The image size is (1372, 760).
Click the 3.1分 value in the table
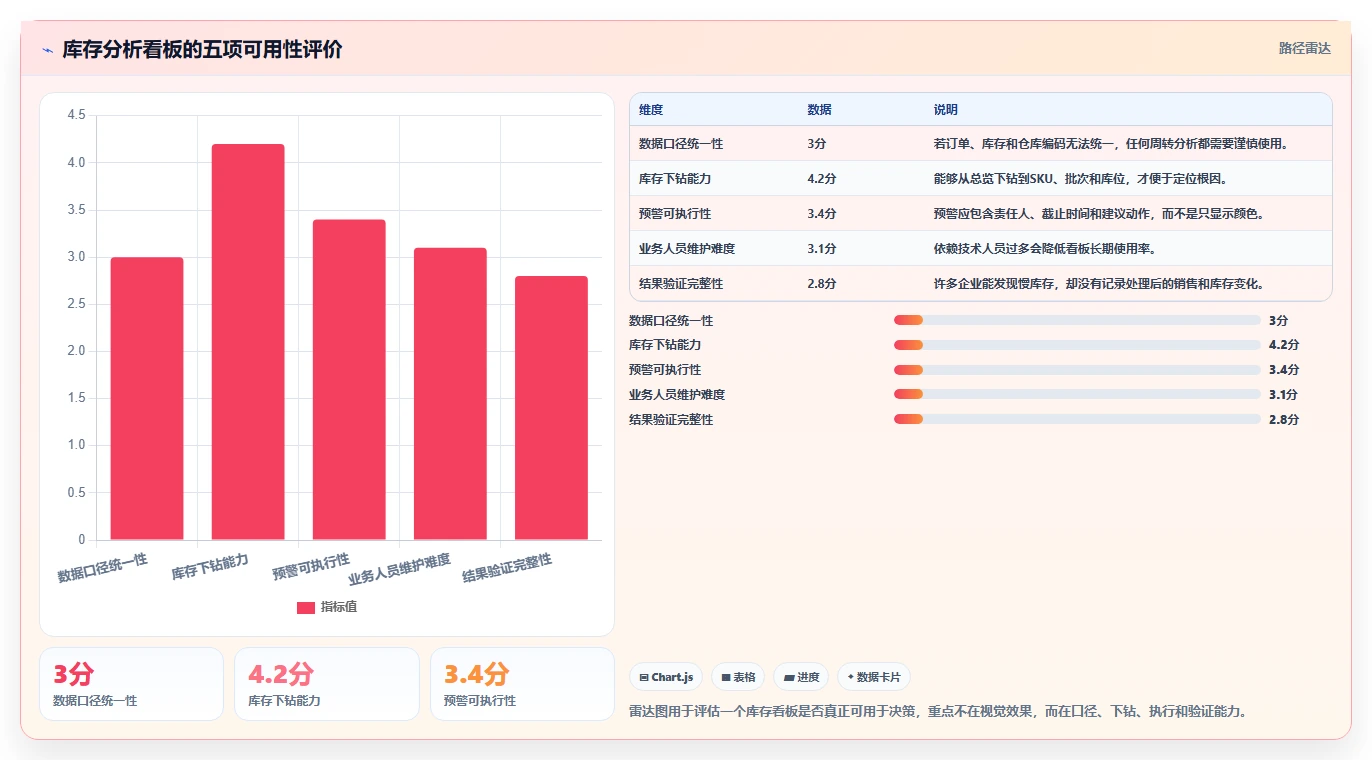coord(822,249)
